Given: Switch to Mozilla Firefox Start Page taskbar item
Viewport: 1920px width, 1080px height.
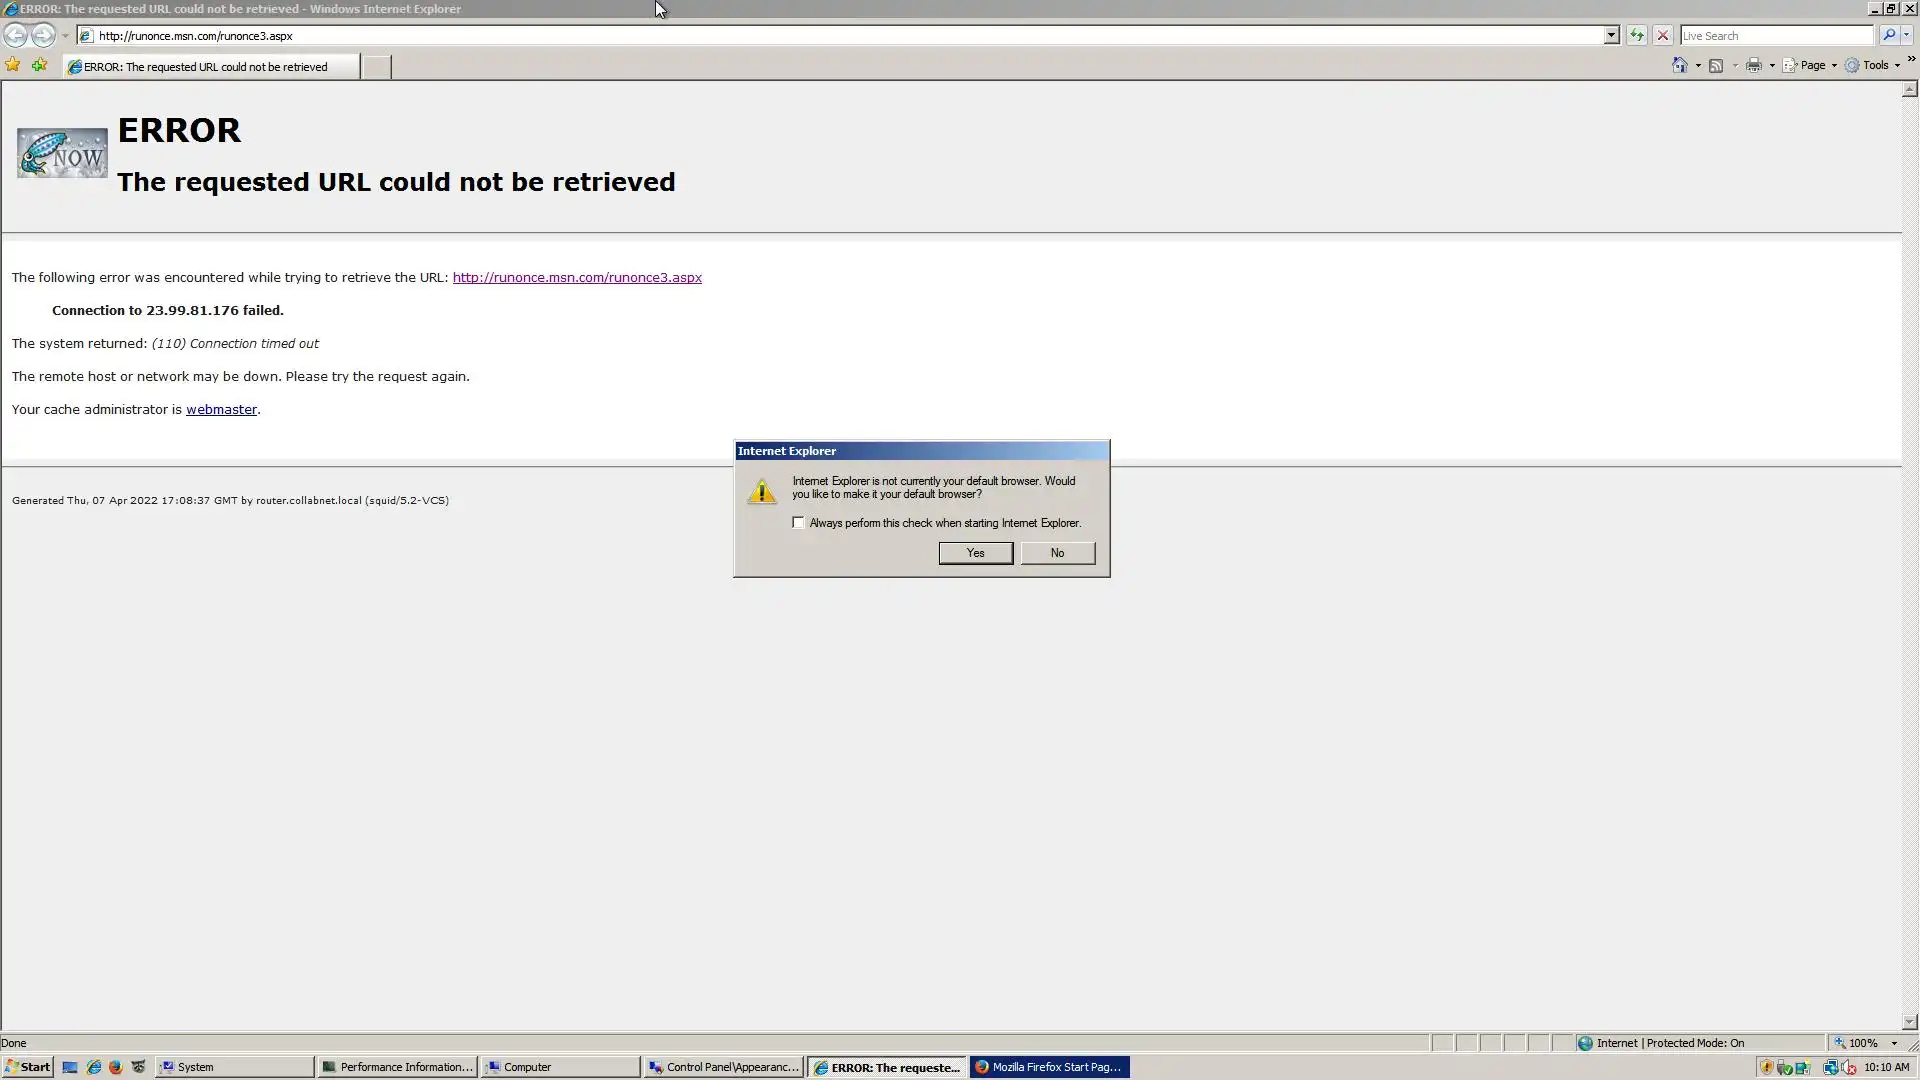Looking at the screenshot, I should [1049, 1067].
